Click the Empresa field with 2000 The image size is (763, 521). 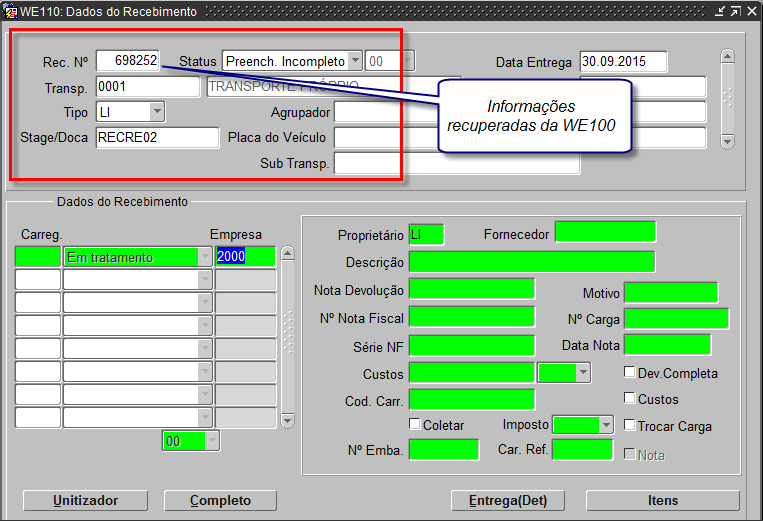pyautogui.click(x=245, y=257)
